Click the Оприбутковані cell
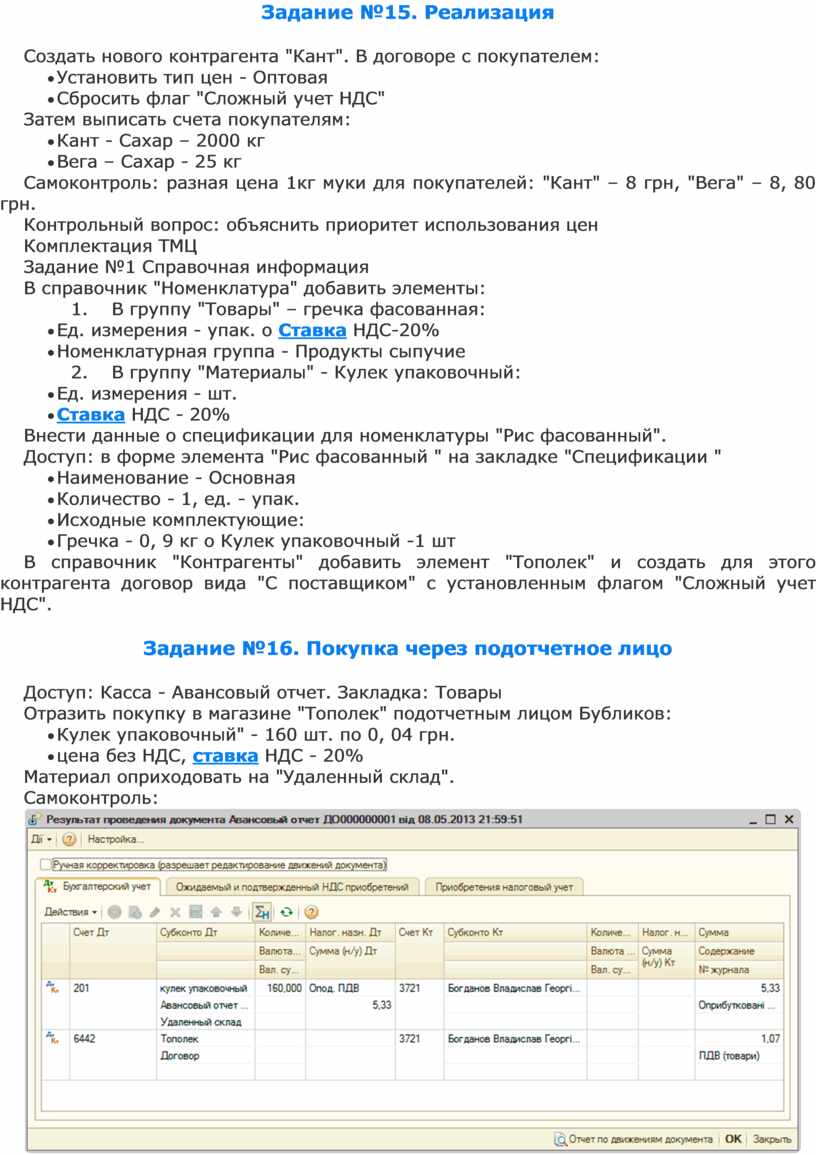The image size is (816, 1155). (739, 1005)
